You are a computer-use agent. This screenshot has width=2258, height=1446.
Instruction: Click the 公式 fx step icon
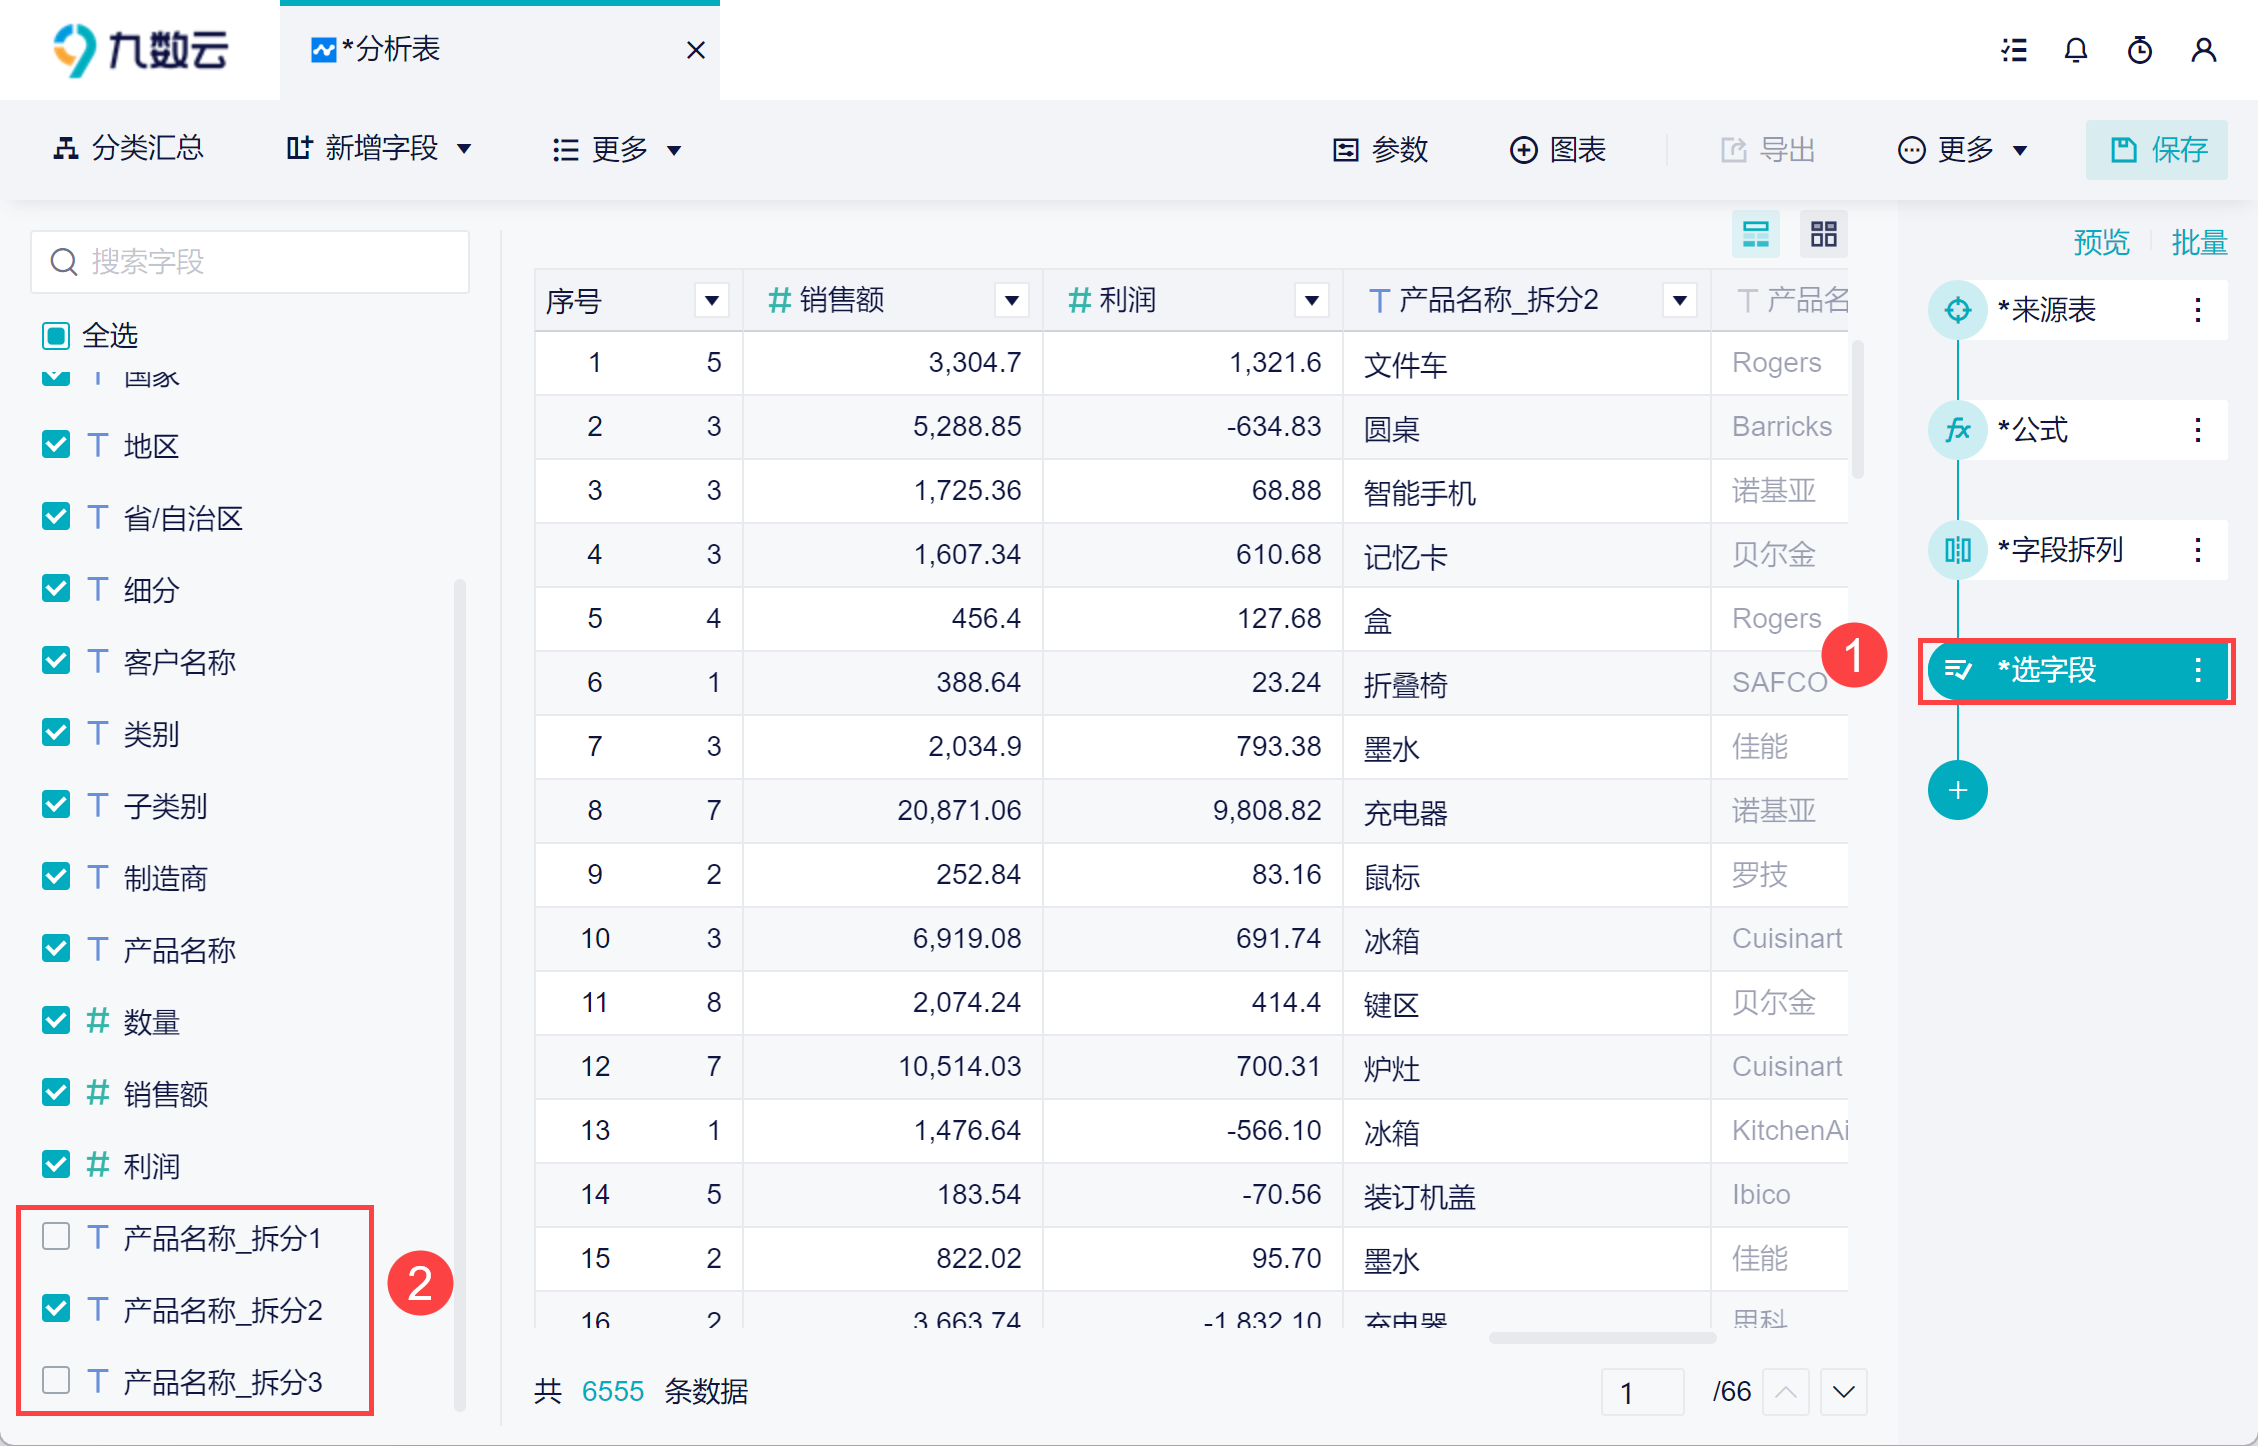click(x=1957, y=430)
